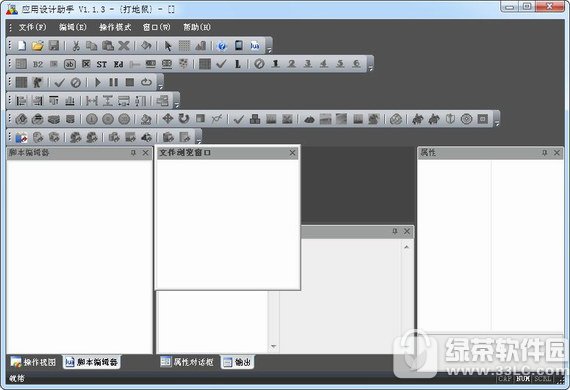Screen dimensions: 570x390
Task: Click the align left edges icon
Action: 21,101
